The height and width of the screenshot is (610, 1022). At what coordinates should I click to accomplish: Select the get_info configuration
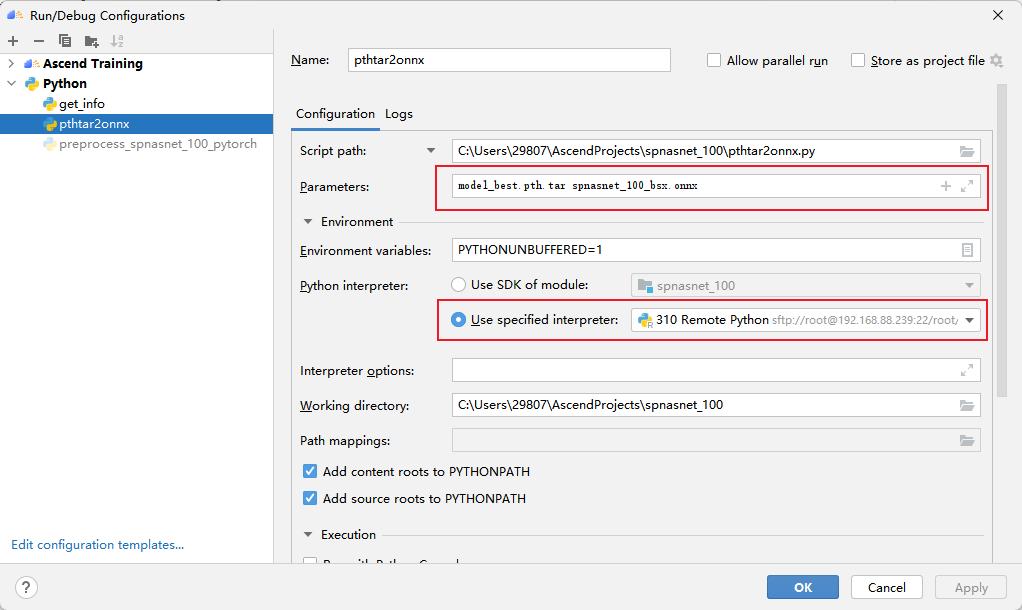(x=83, y=103)
